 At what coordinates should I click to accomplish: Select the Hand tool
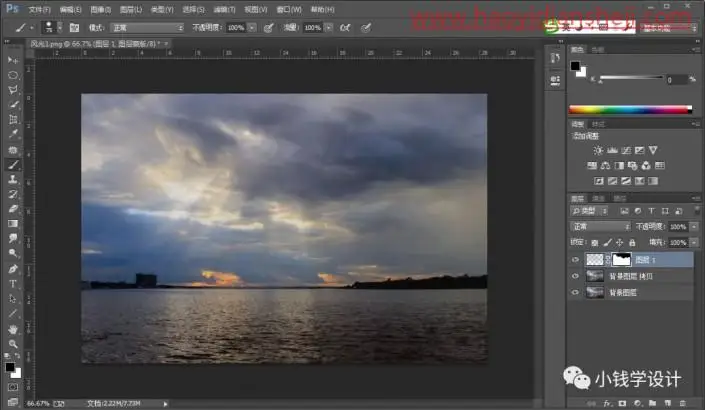coord(13,329)
